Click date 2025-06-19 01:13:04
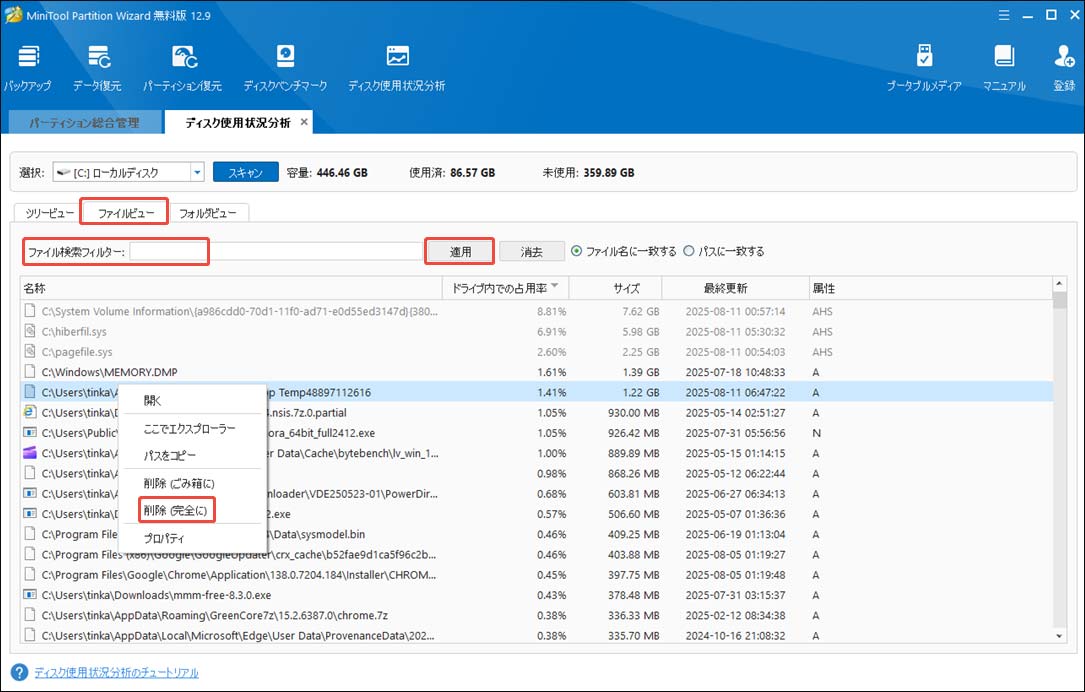 pos(735,534)
